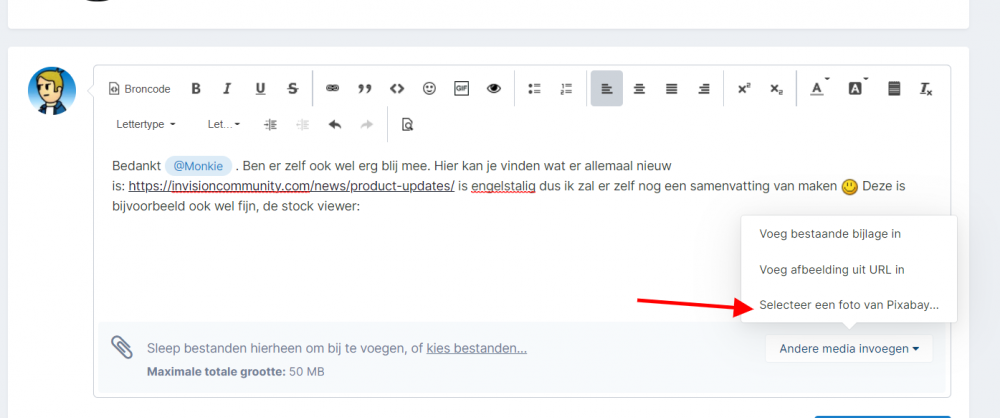Click the kies bestanden link
This screenshot has height=418, width=1000.
(476, 348)
